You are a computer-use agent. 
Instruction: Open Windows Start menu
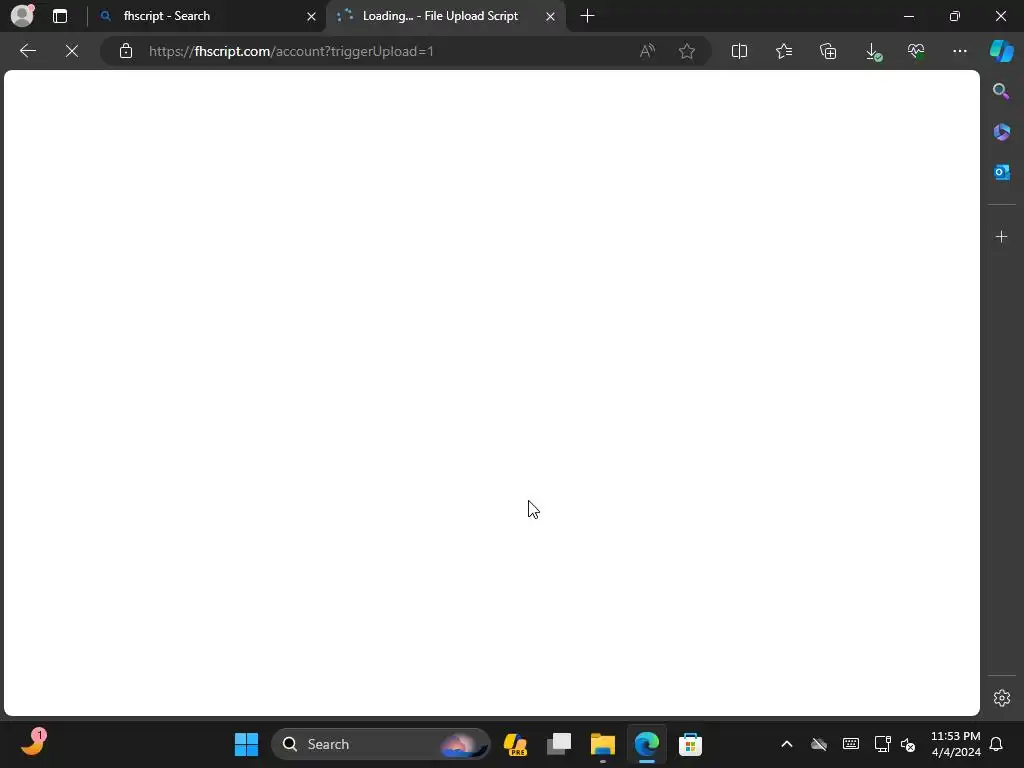(x=246, y=744)
